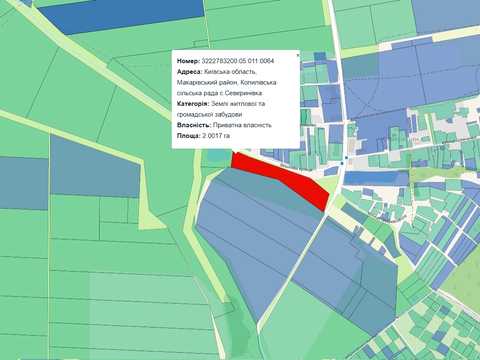Click the cadastral number 3222783200:05:011:0084
480x360 pixels.
click(238, 61)
